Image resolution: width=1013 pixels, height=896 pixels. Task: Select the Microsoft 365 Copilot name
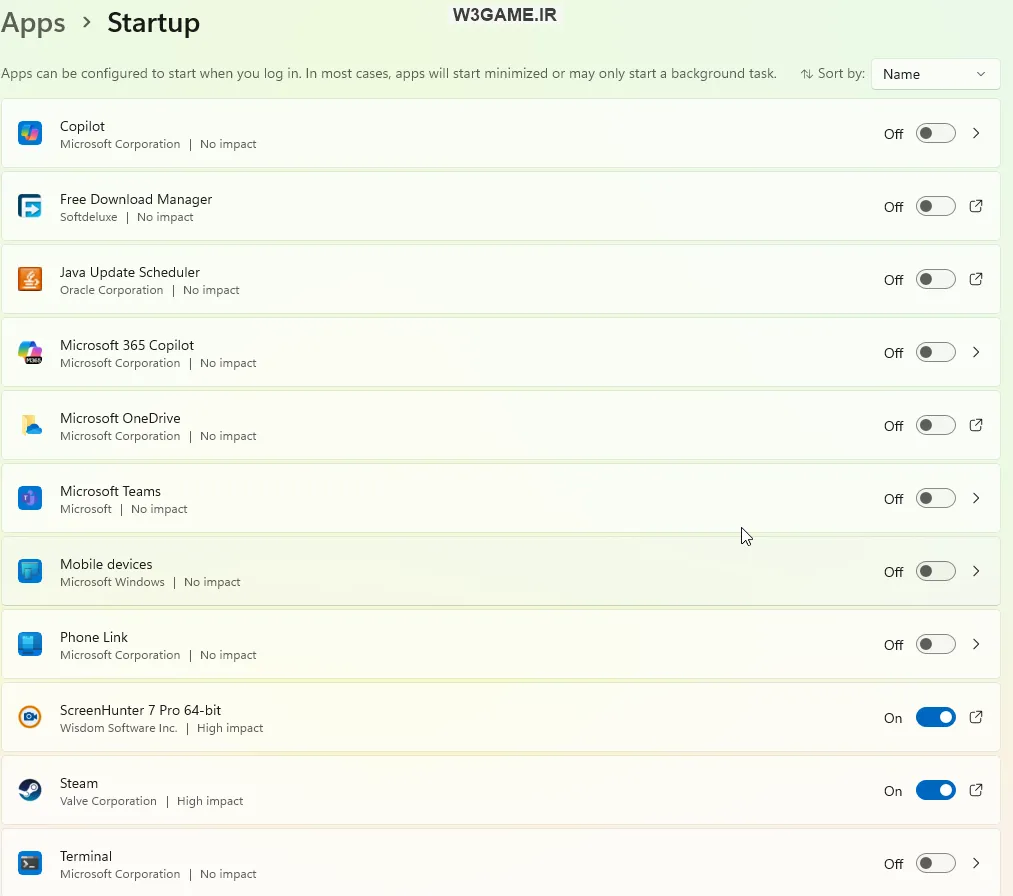coord(127,346)
